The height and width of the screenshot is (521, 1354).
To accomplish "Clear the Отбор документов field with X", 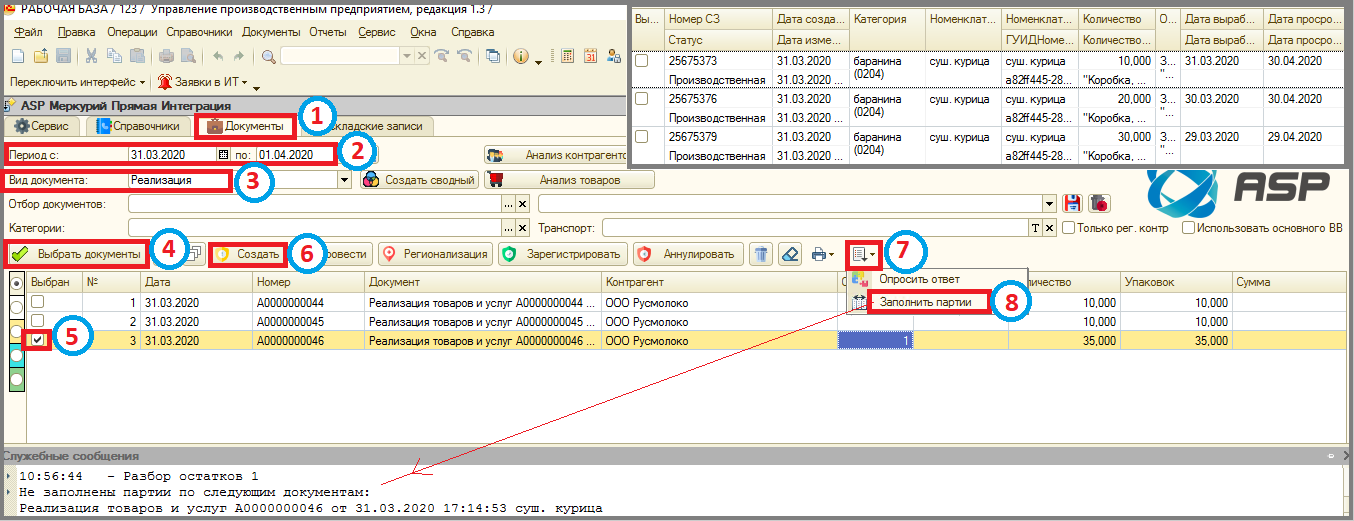I will tap(522, 204).
